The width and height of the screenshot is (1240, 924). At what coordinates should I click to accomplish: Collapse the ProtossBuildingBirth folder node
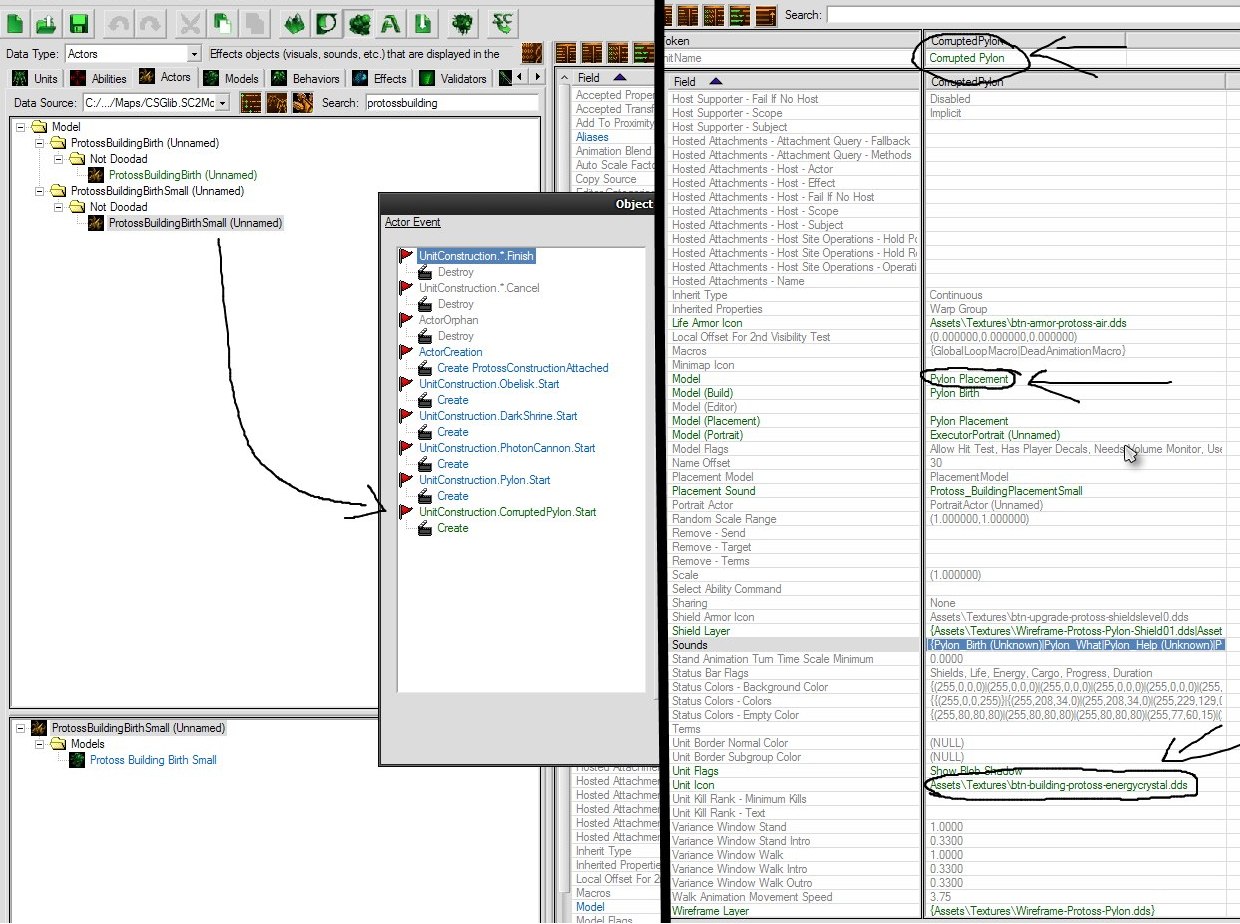(x=41, y=143)
